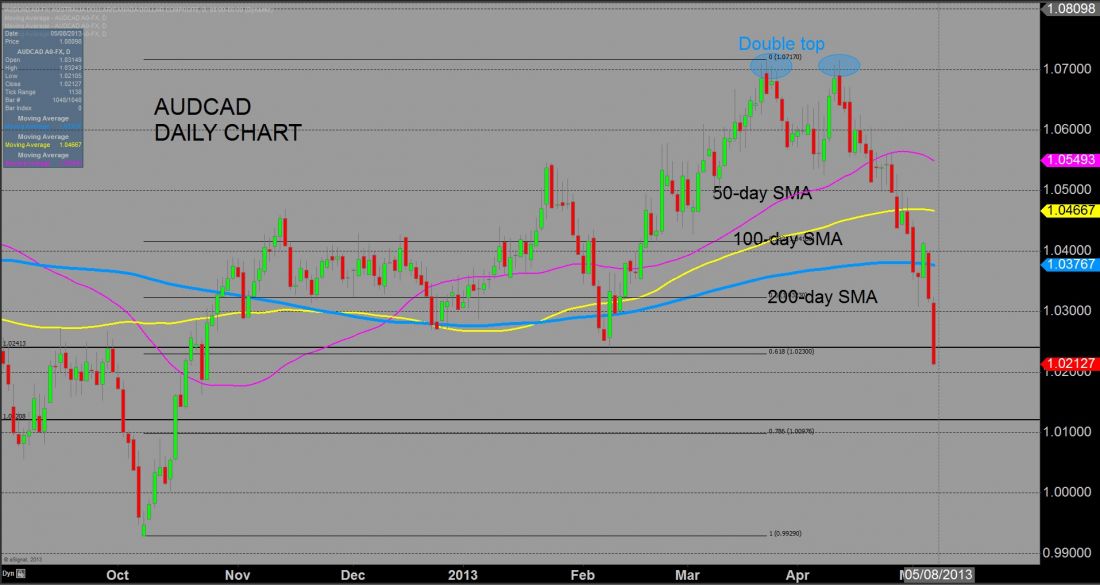Click the 200-day SMA label
This screenshot has width=1100, height=585.
click(822, 297)
